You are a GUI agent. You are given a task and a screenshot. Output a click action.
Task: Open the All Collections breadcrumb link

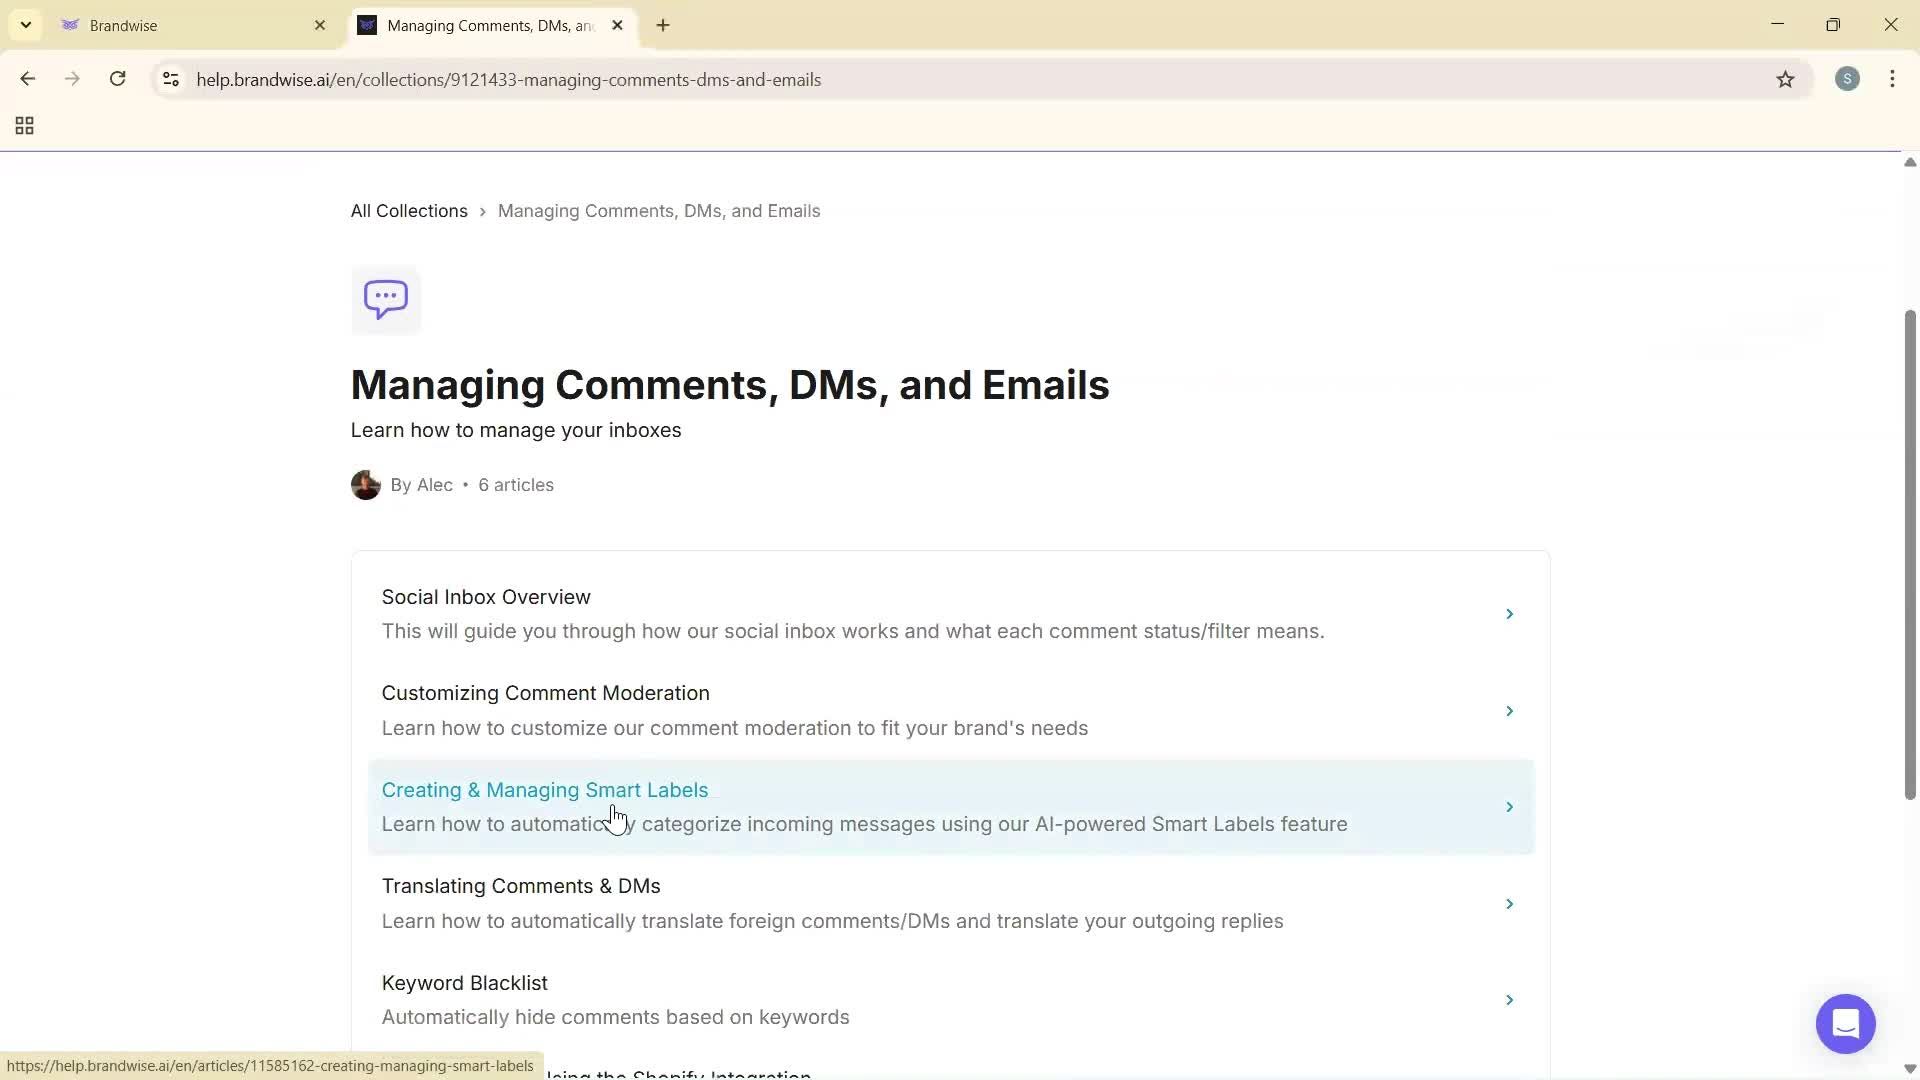pos(408,210)
